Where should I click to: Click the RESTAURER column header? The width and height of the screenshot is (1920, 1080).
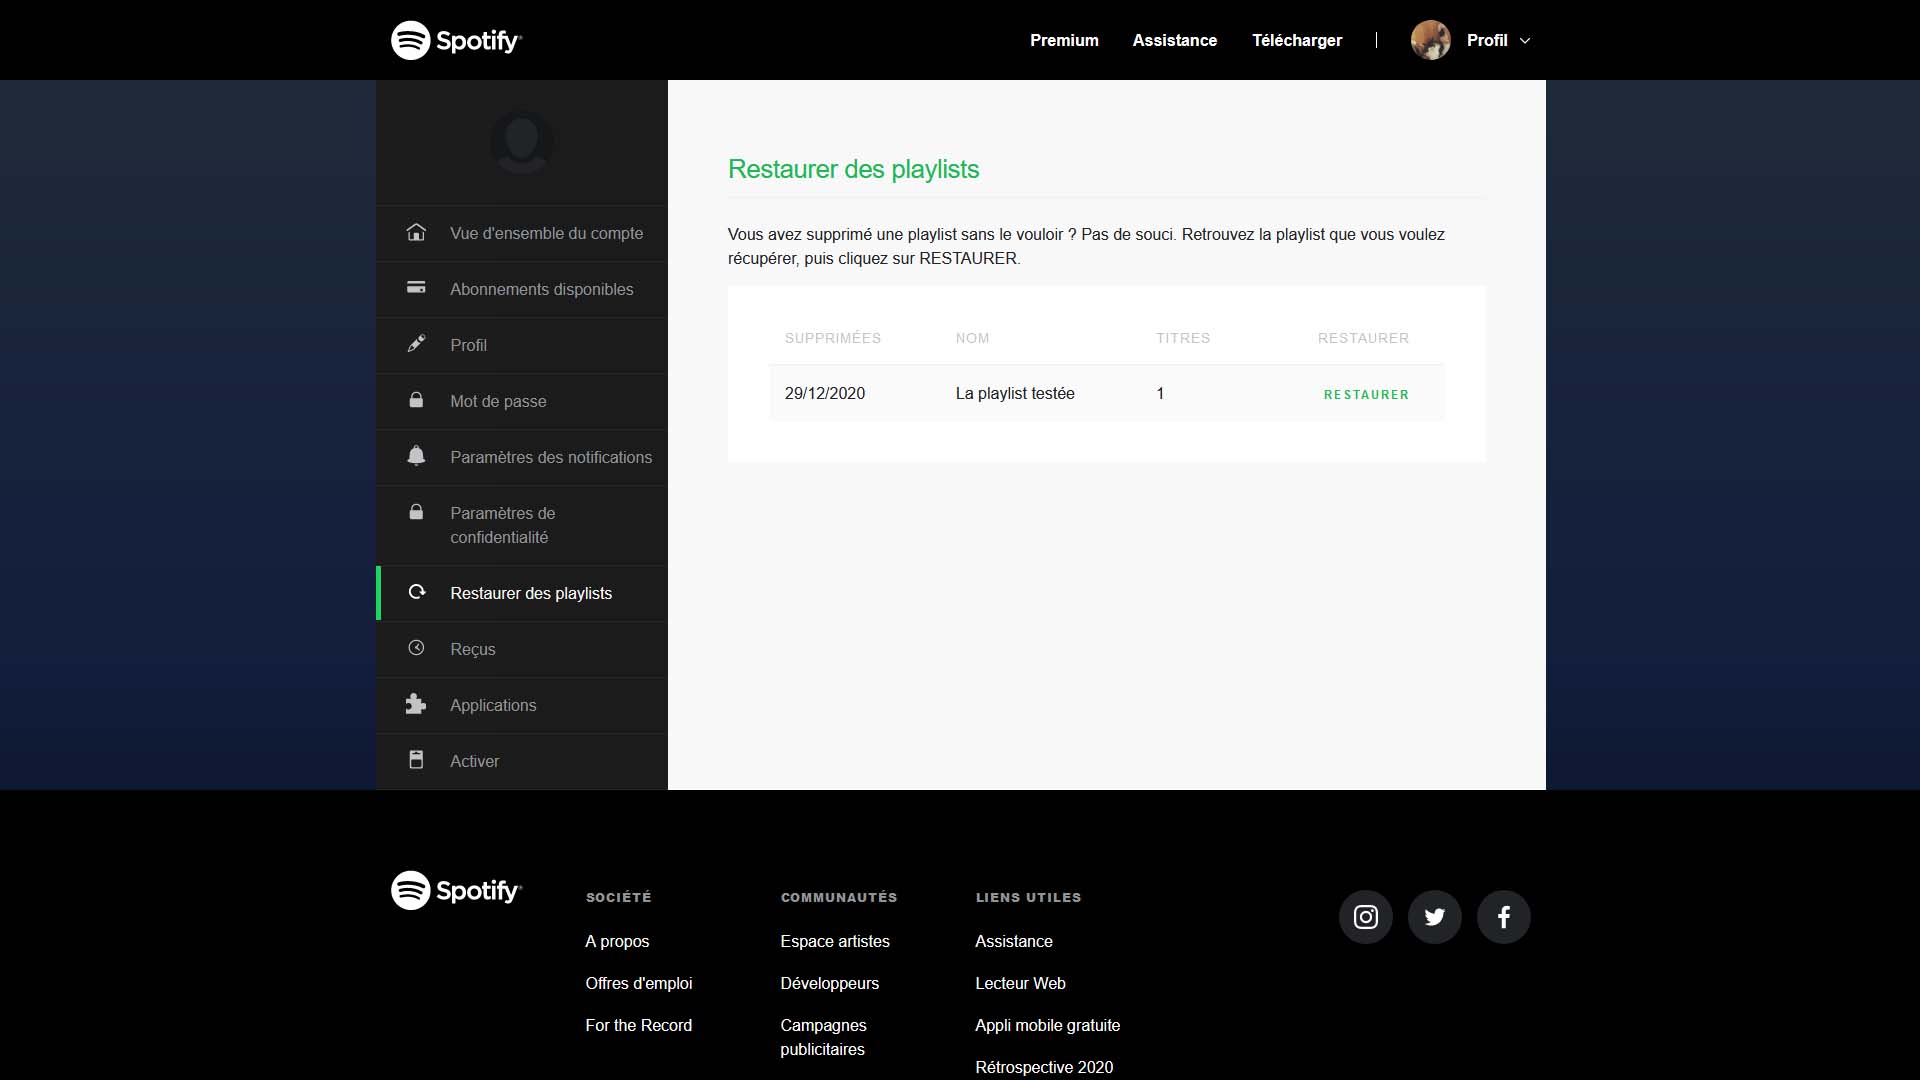pos(1363,338)
